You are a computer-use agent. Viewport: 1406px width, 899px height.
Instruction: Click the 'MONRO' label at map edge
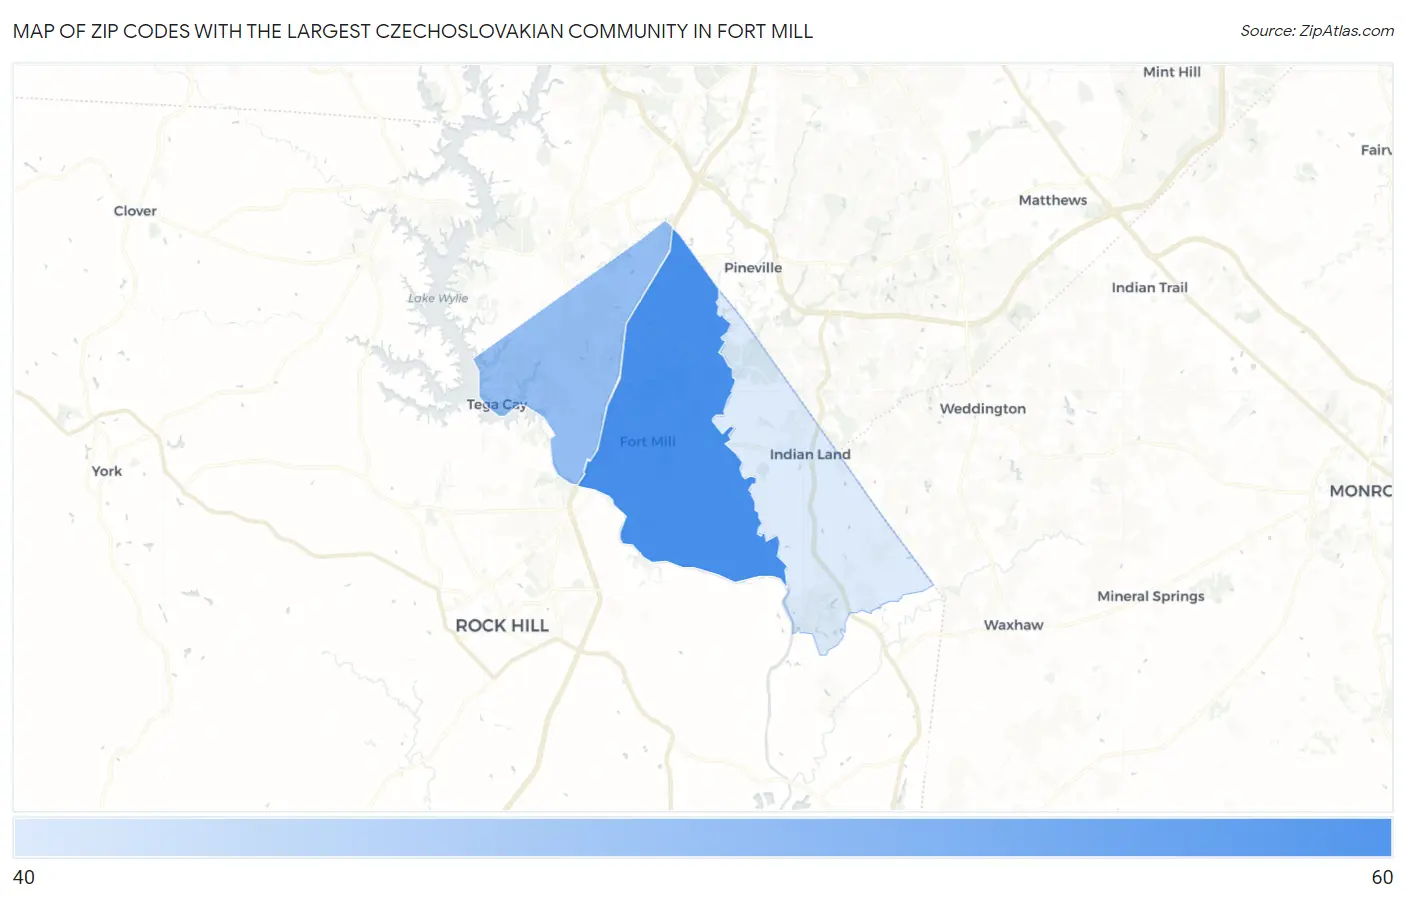click(x=1360, y=491)
